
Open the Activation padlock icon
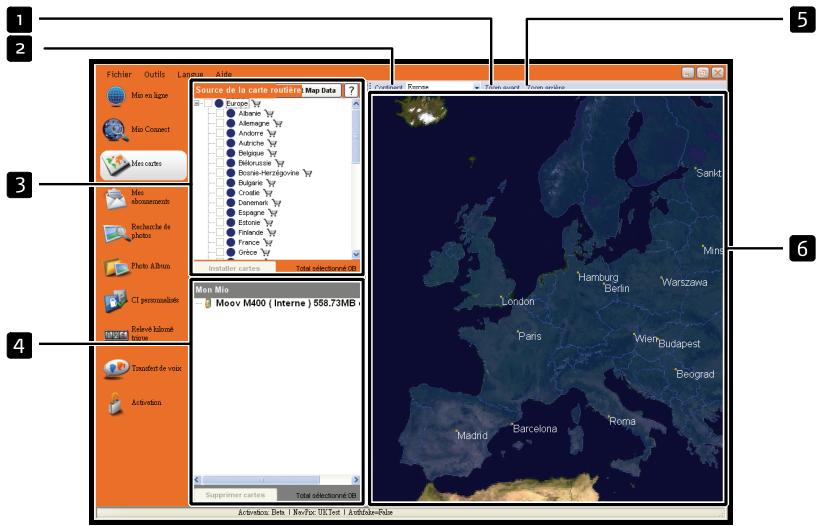pos(115,403)
